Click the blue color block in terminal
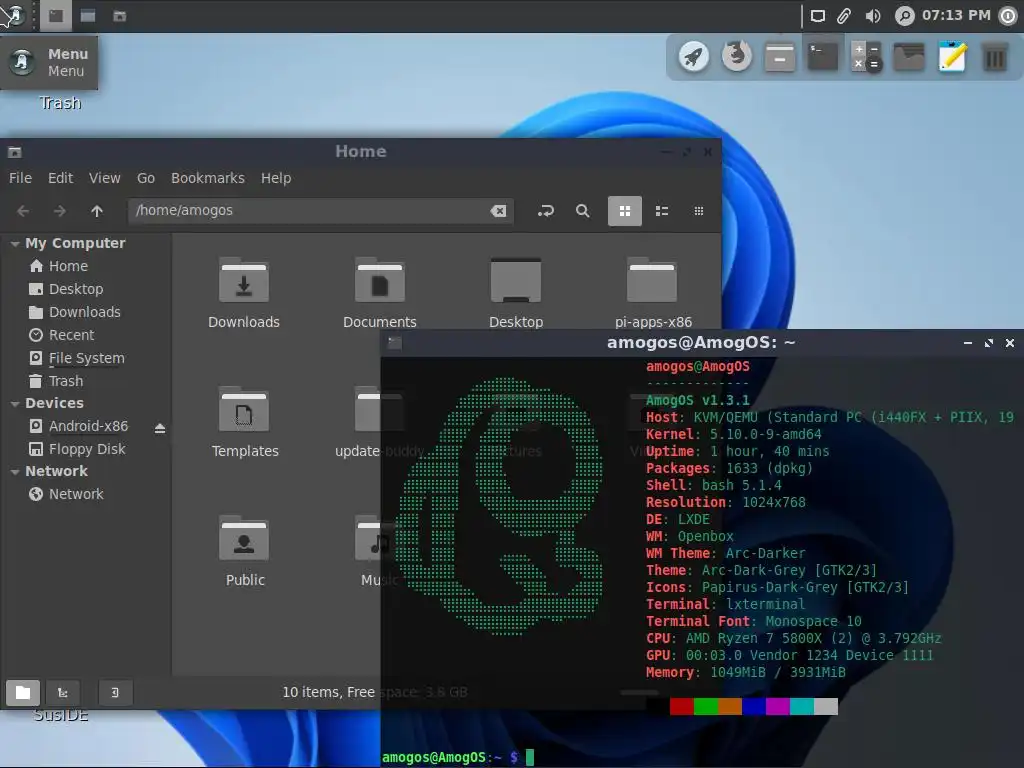Screen dimensions: 1024x768 click(x=754, y=706)
